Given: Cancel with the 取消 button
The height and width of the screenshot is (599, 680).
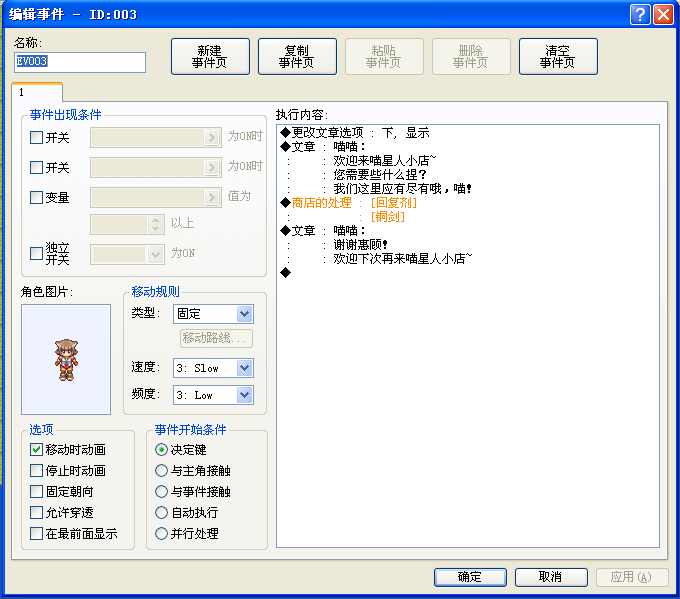Looking at the screenshot, I should [x=551, y=577].
